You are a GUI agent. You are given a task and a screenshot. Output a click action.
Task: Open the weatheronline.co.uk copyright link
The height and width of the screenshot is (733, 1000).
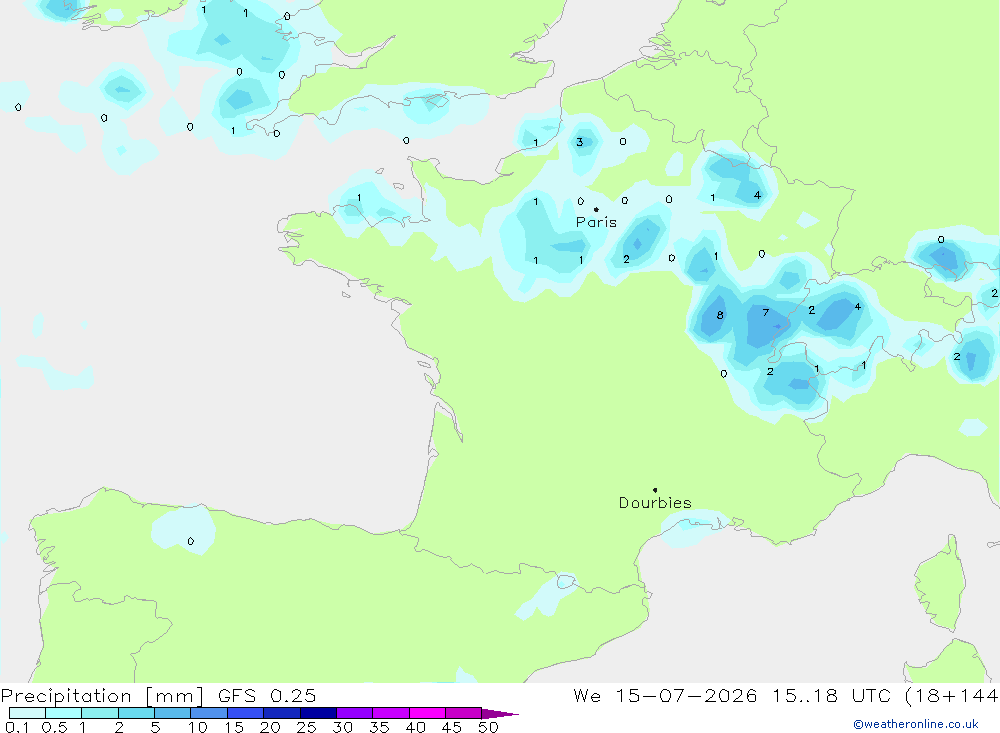click(916, 724)
